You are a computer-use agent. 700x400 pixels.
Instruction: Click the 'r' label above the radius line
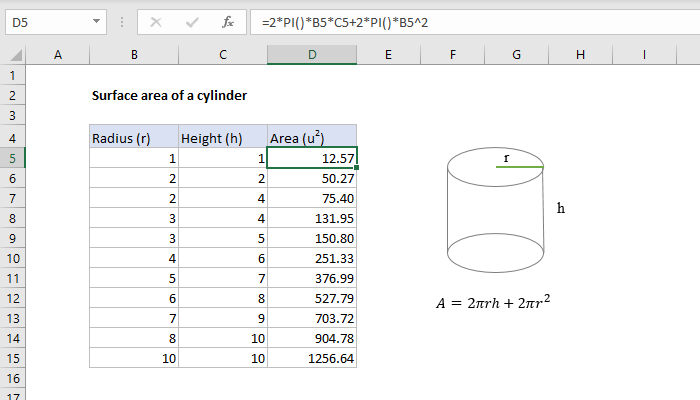[506, 158]
